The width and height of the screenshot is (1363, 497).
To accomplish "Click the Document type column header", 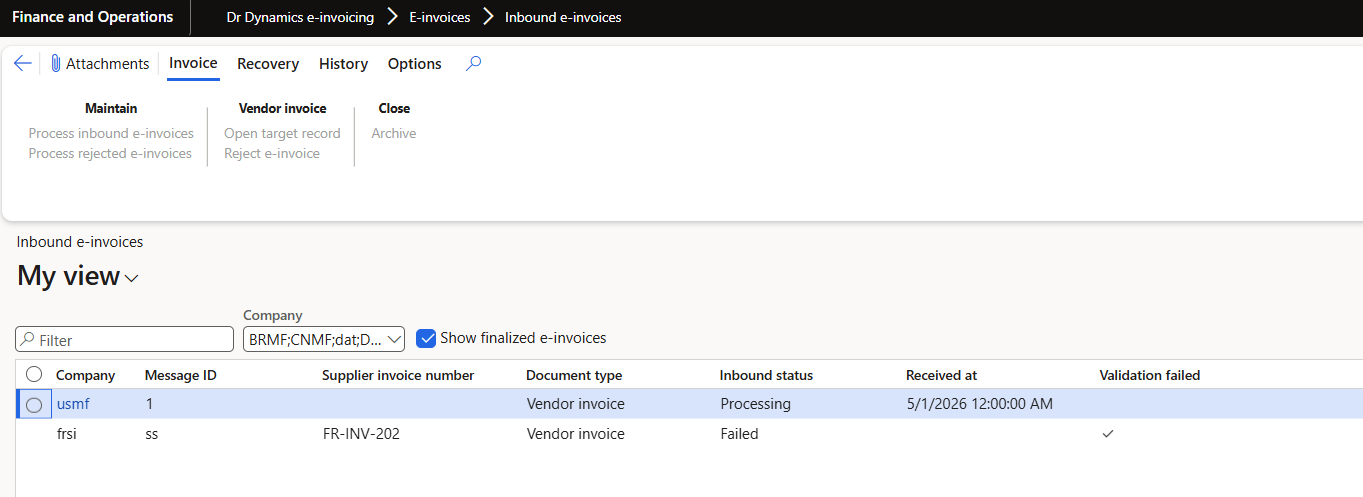I will [x=574, y=375].
